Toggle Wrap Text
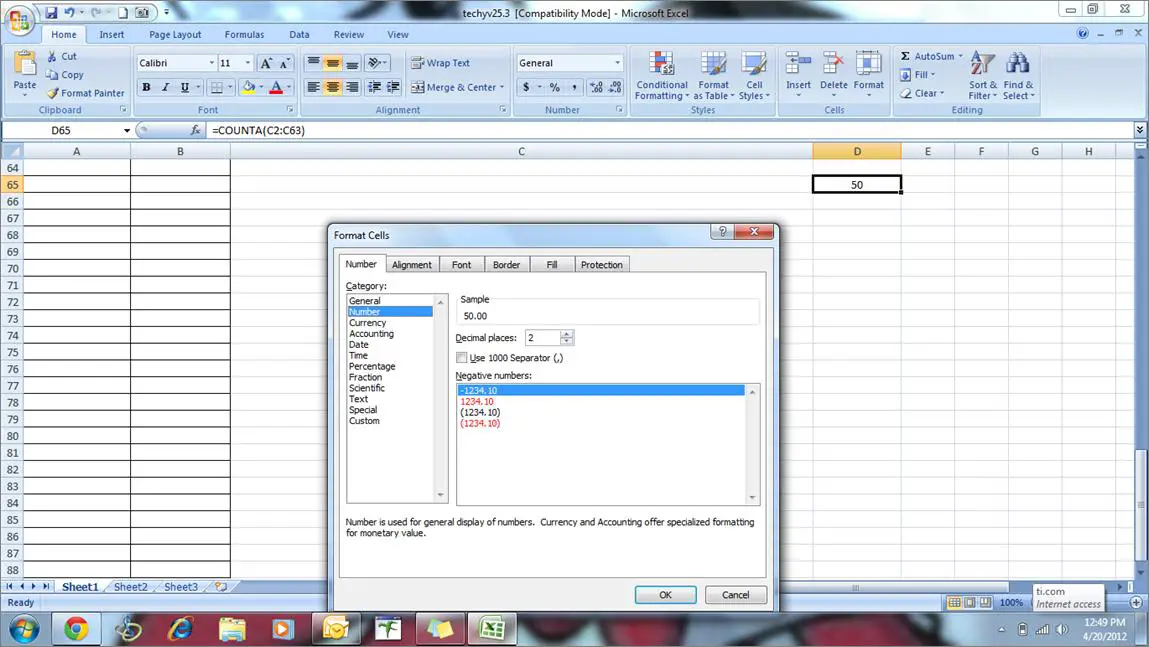The width and height of the screenshot is (1149, 647). tap(440, 63)
